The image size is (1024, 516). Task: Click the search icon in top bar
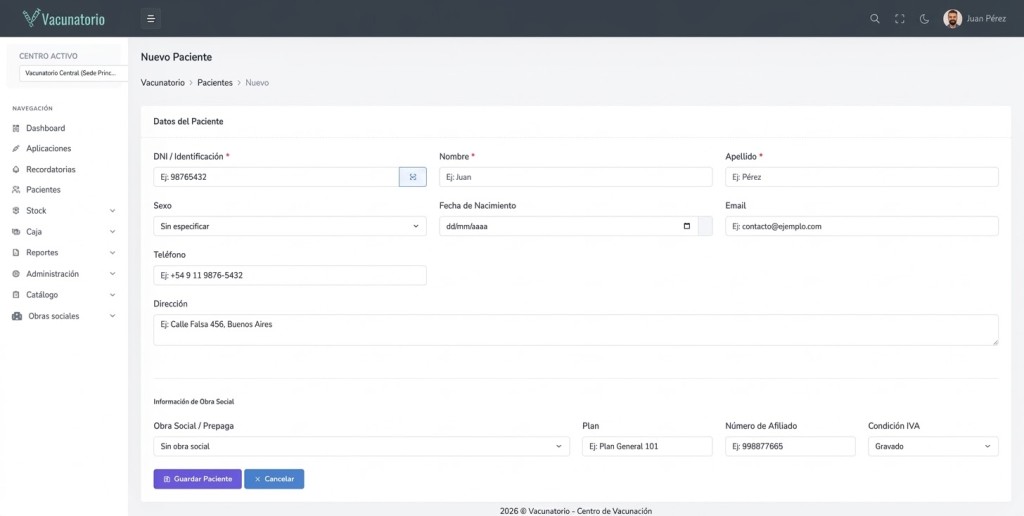(875, 19)
